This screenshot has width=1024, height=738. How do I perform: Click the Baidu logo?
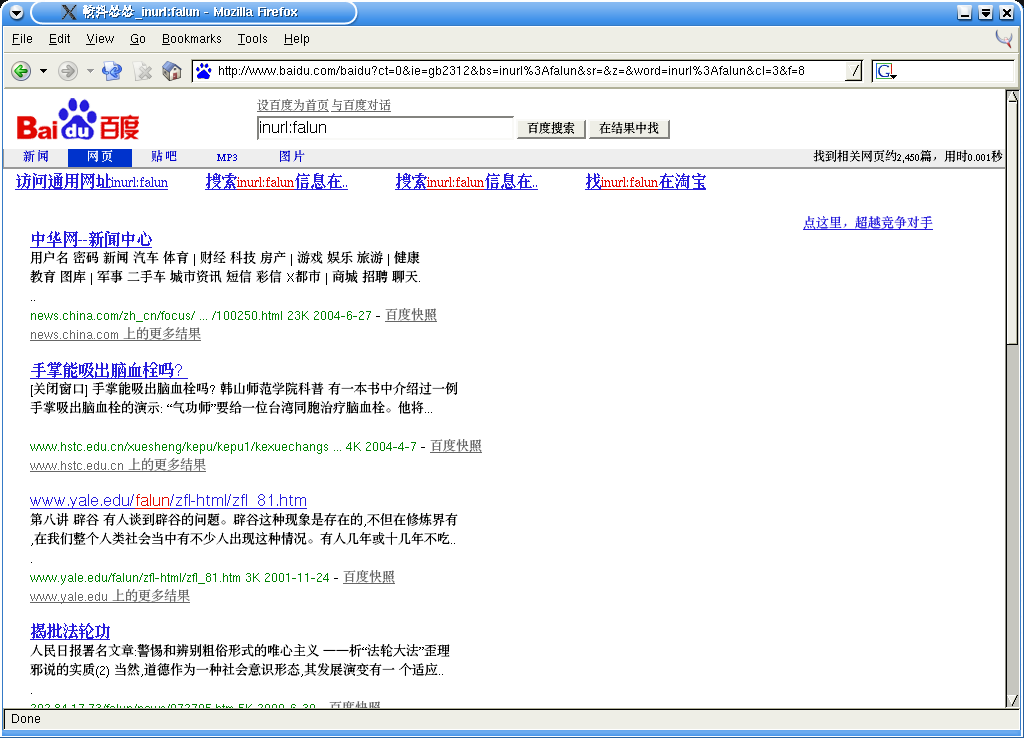78,120
